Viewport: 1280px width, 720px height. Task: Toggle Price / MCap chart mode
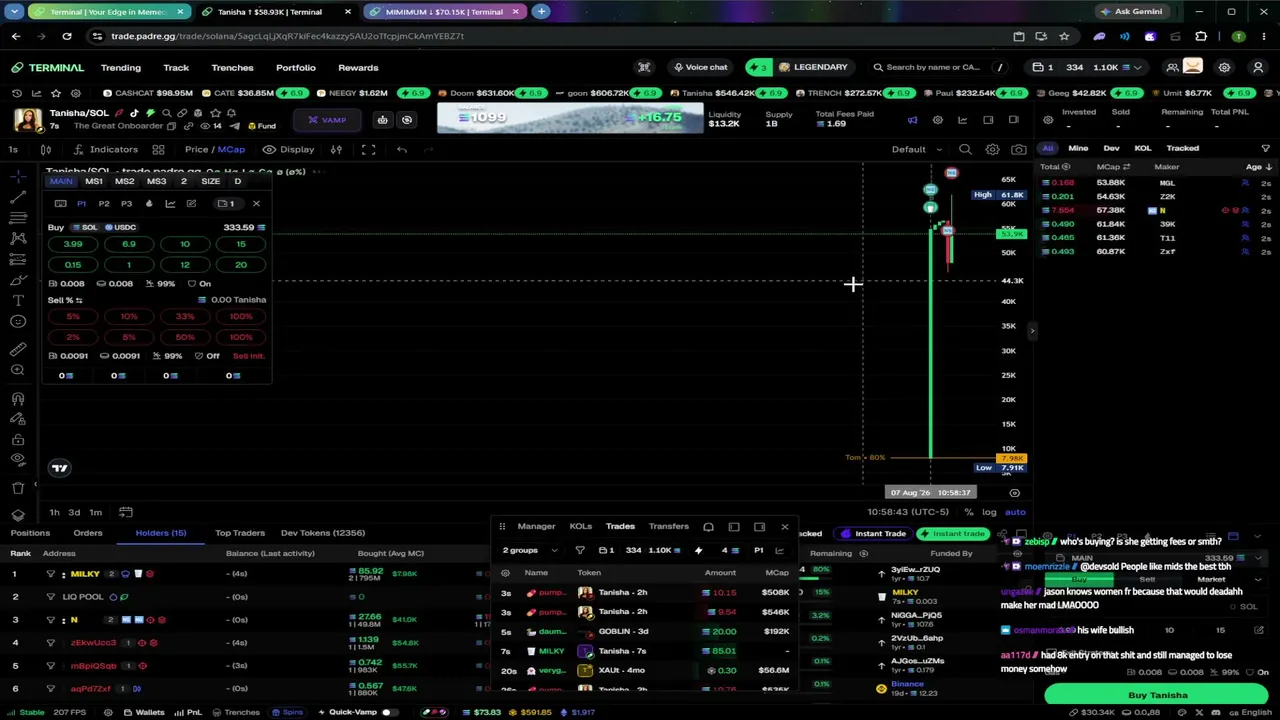click(x=214, y=149)
